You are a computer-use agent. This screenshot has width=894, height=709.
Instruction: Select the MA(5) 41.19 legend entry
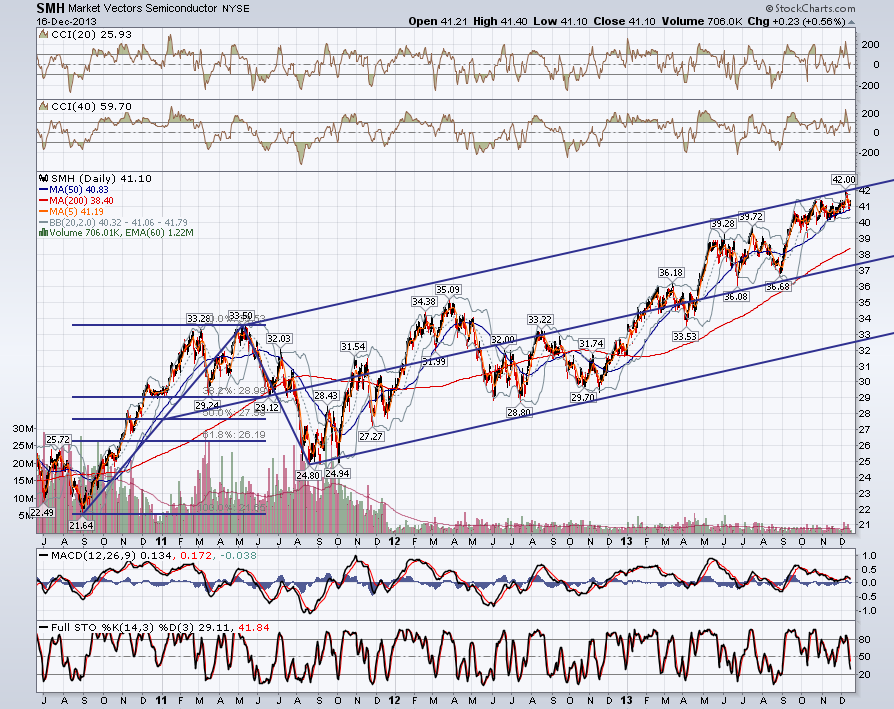[71, 211]
